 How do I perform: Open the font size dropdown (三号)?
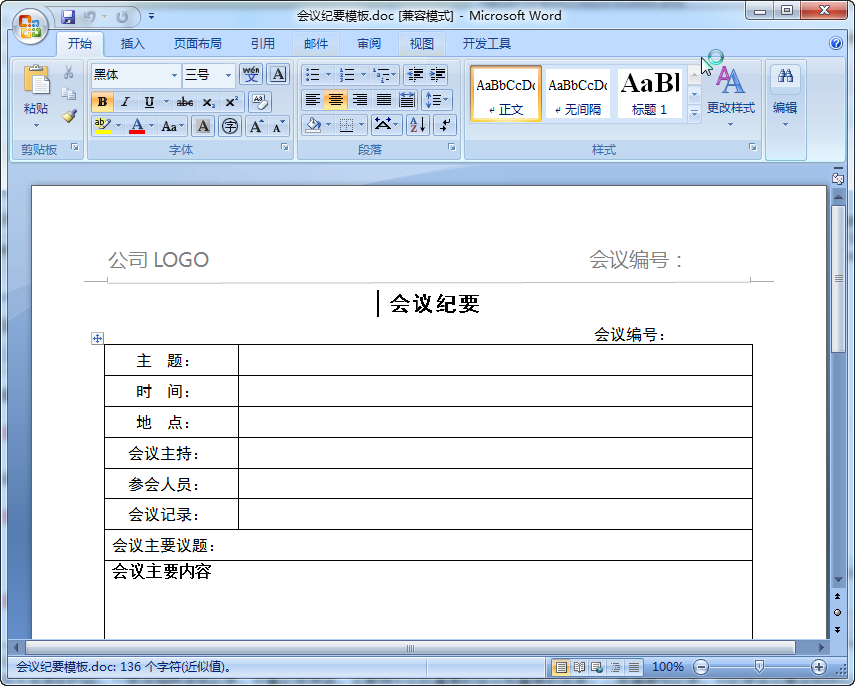pyautogui.click(x=228, y=75)
